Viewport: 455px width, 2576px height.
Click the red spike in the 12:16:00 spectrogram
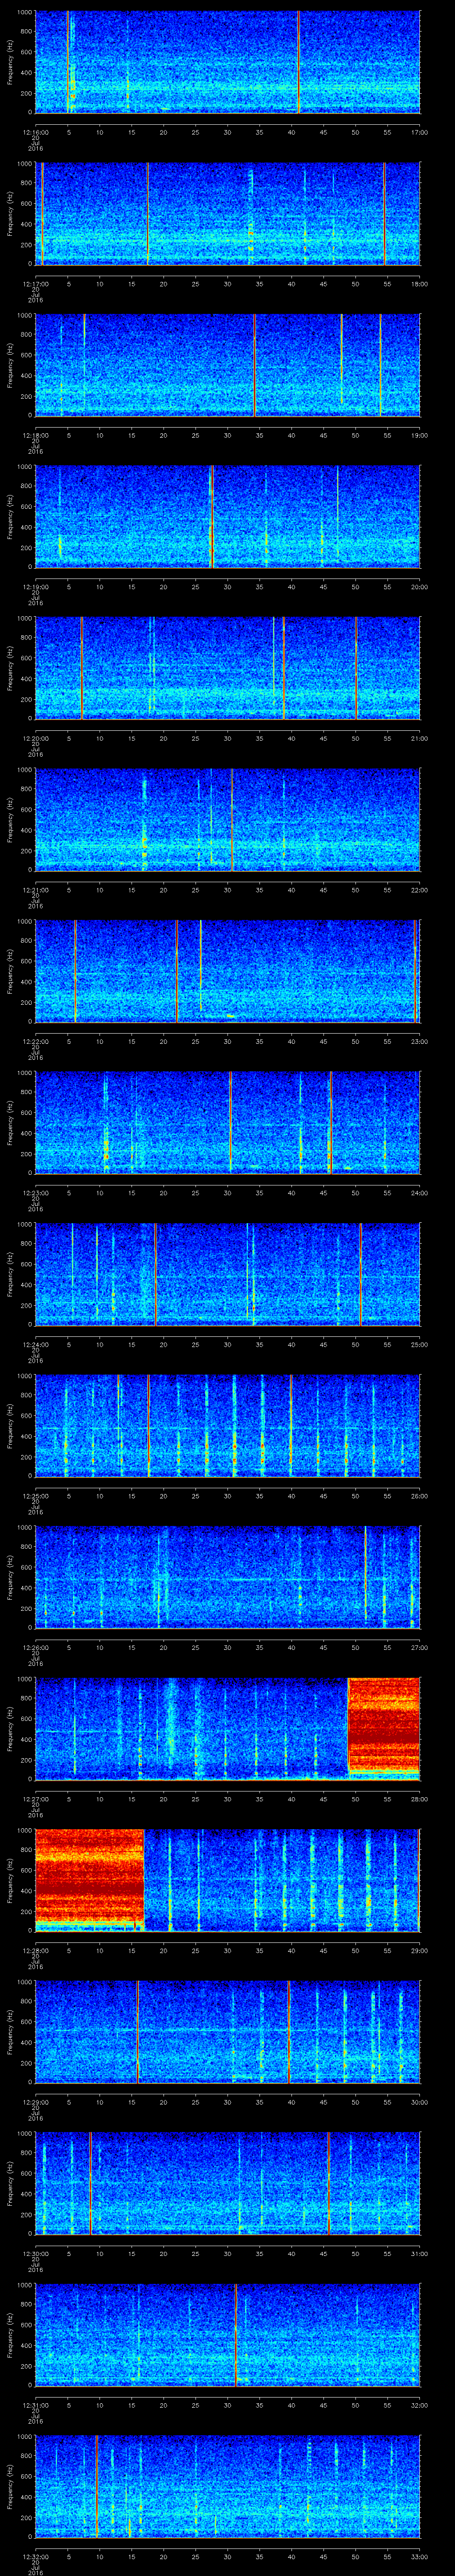coord(298,62)
